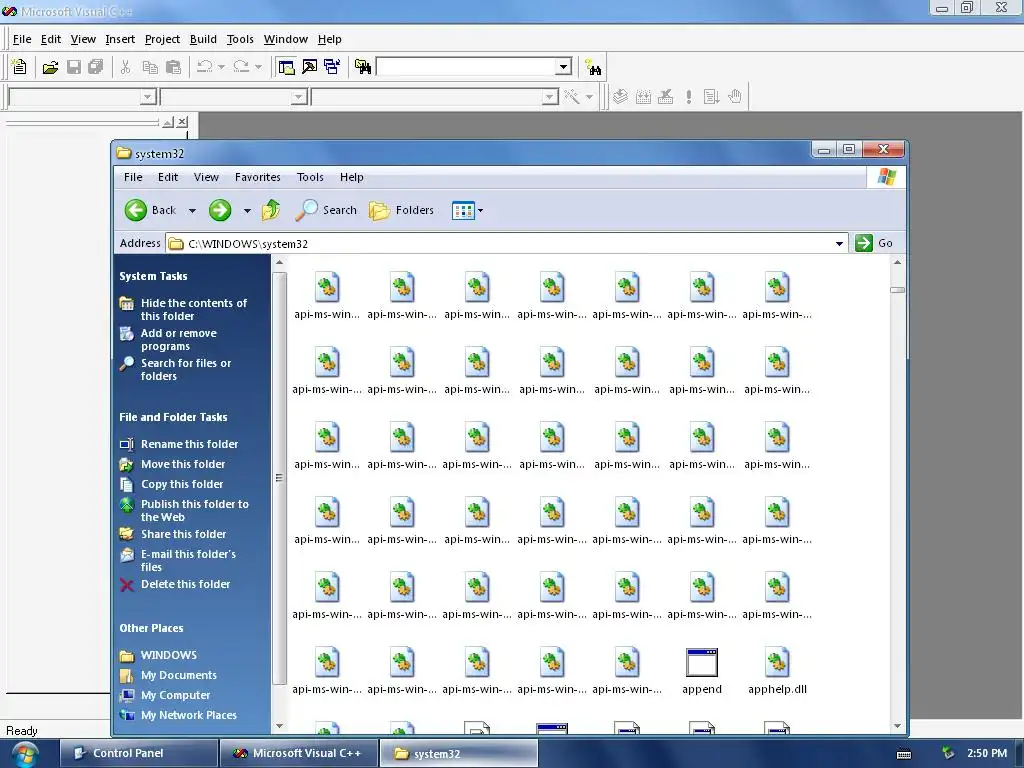Click the Go debug icon in build toolbar
This screenshot has height=768, width=1024.
(x=711, y=97)
